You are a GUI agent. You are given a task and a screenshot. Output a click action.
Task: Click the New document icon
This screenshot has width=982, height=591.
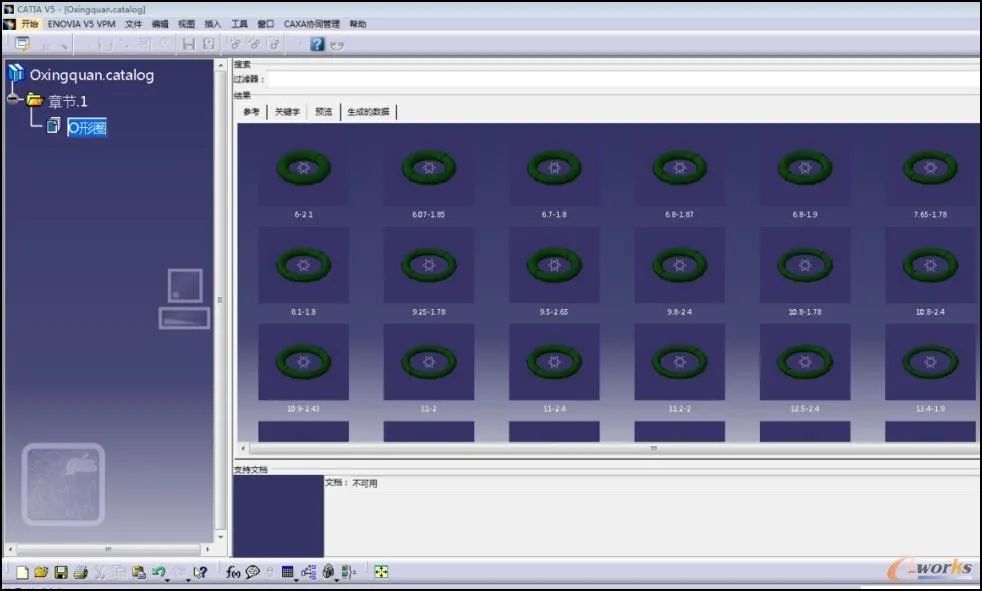pos(22,572)
